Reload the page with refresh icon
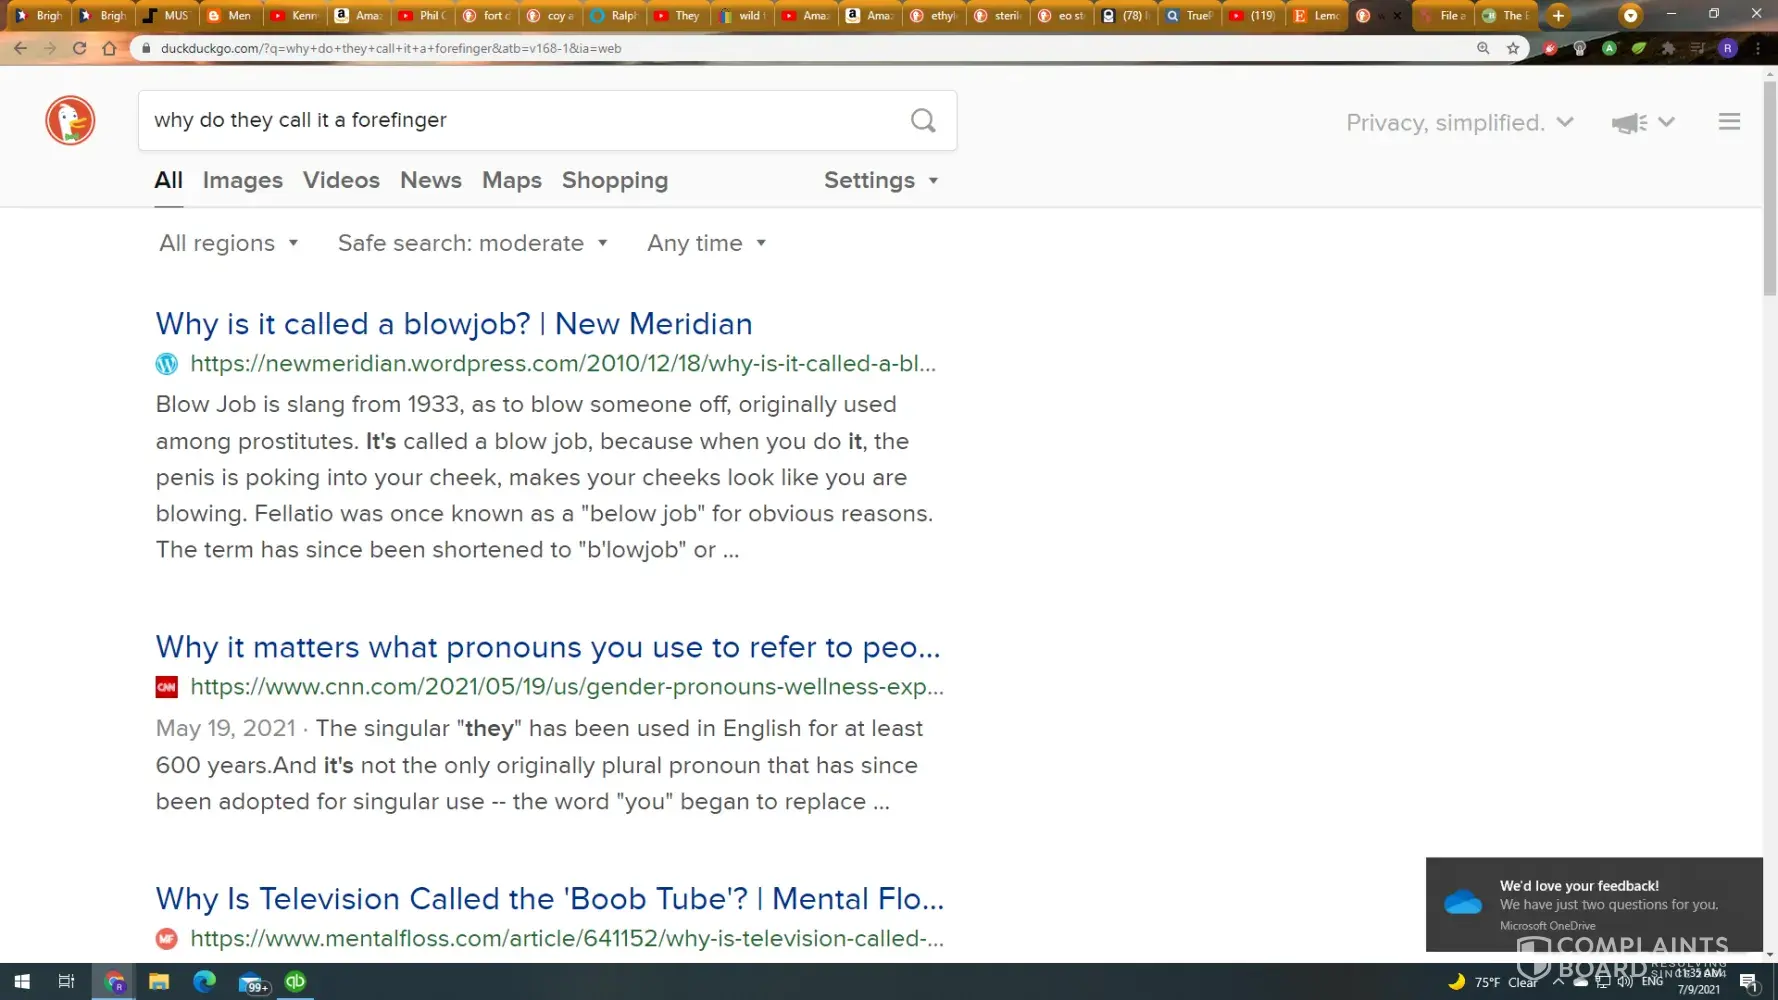Image resolution: width=1778 pixels, height=1000 pixels. tap(80, 48)
